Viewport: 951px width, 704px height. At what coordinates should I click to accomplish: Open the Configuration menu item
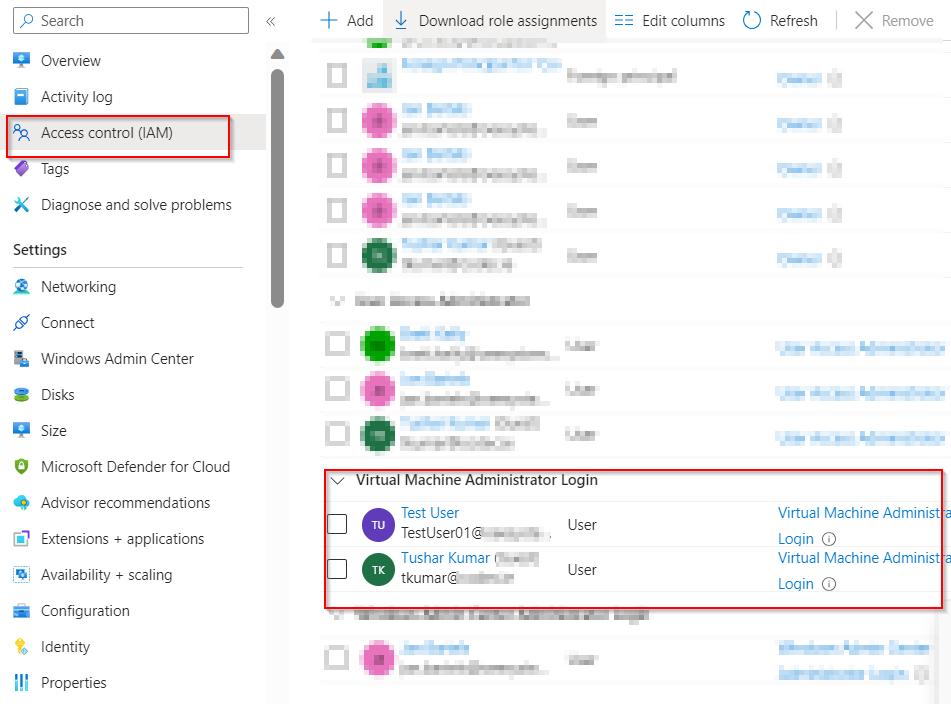click(85, 611)
